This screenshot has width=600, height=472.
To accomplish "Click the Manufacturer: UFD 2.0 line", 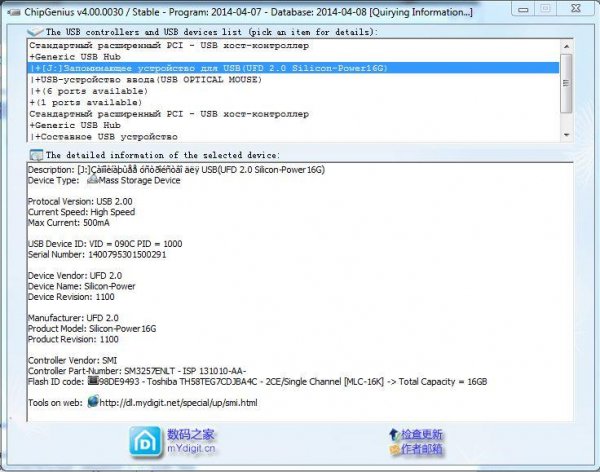I will tap(73, 318).
